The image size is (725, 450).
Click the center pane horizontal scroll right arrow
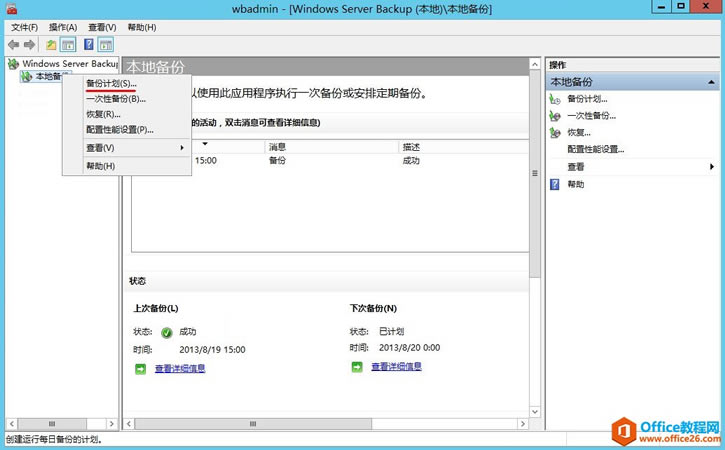[x=523, y=424]
